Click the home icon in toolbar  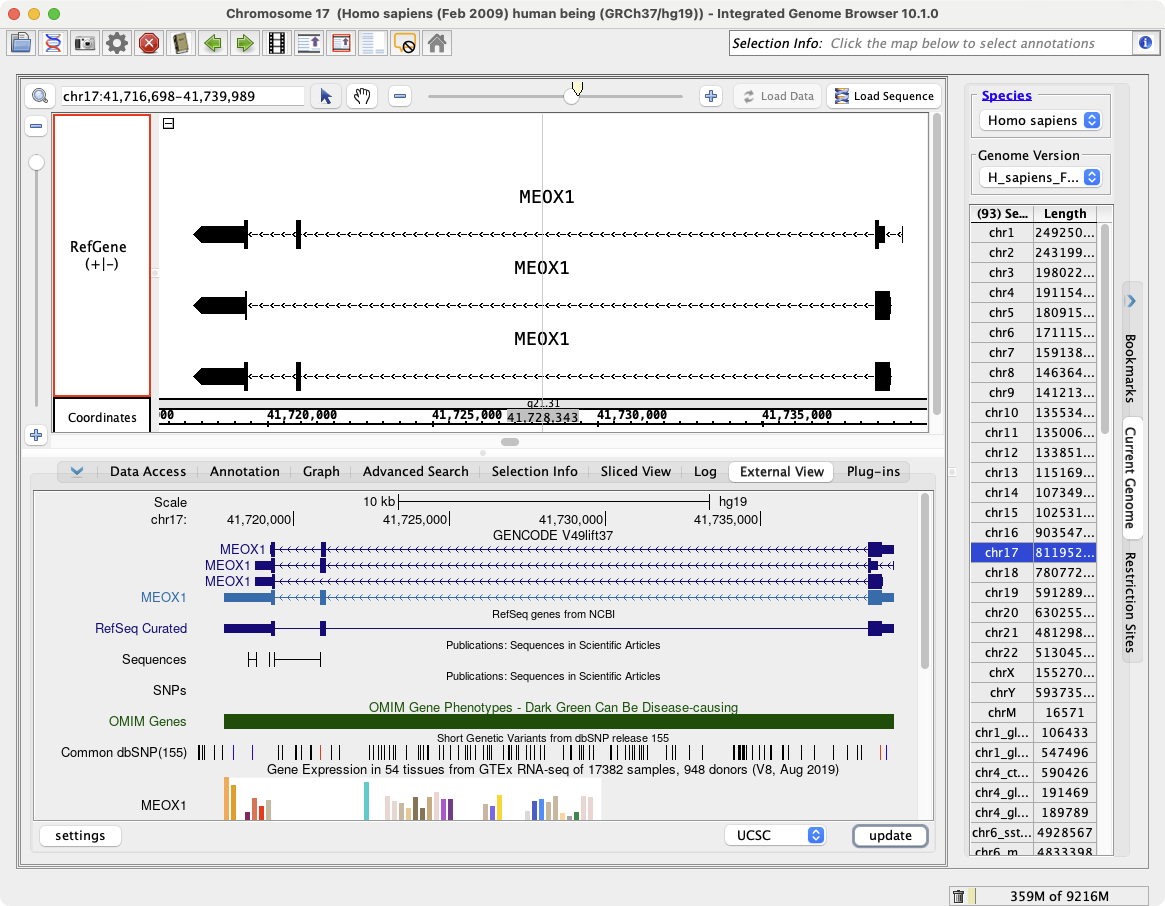coord(436,43)
